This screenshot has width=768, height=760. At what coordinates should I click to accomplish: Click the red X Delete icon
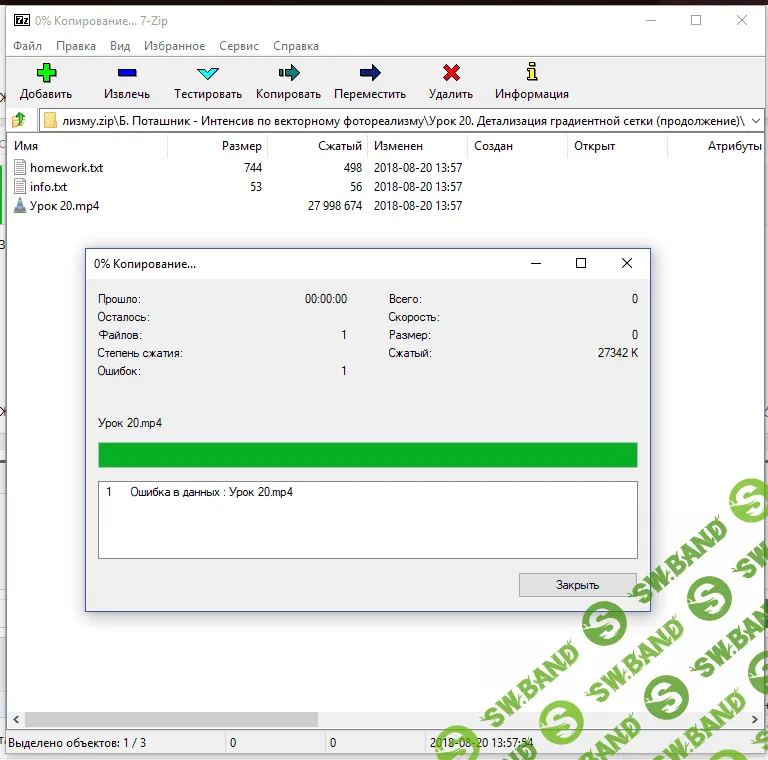451,73
